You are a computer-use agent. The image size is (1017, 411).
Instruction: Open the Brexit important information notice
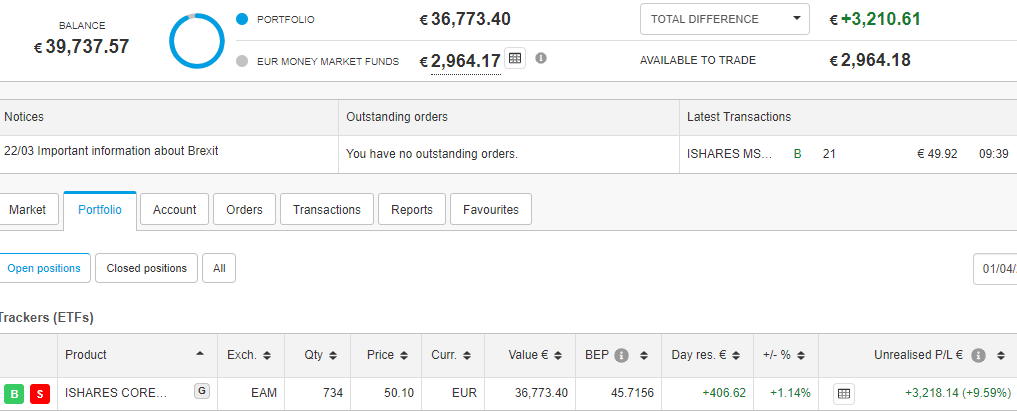click(x=111, y=151)
